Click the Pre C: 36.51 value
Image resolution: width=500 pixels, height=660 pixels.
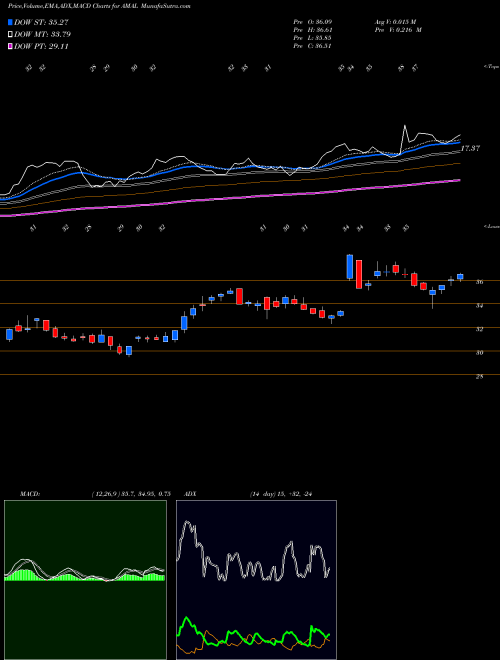pyautogui.click(x=313, y=46)
